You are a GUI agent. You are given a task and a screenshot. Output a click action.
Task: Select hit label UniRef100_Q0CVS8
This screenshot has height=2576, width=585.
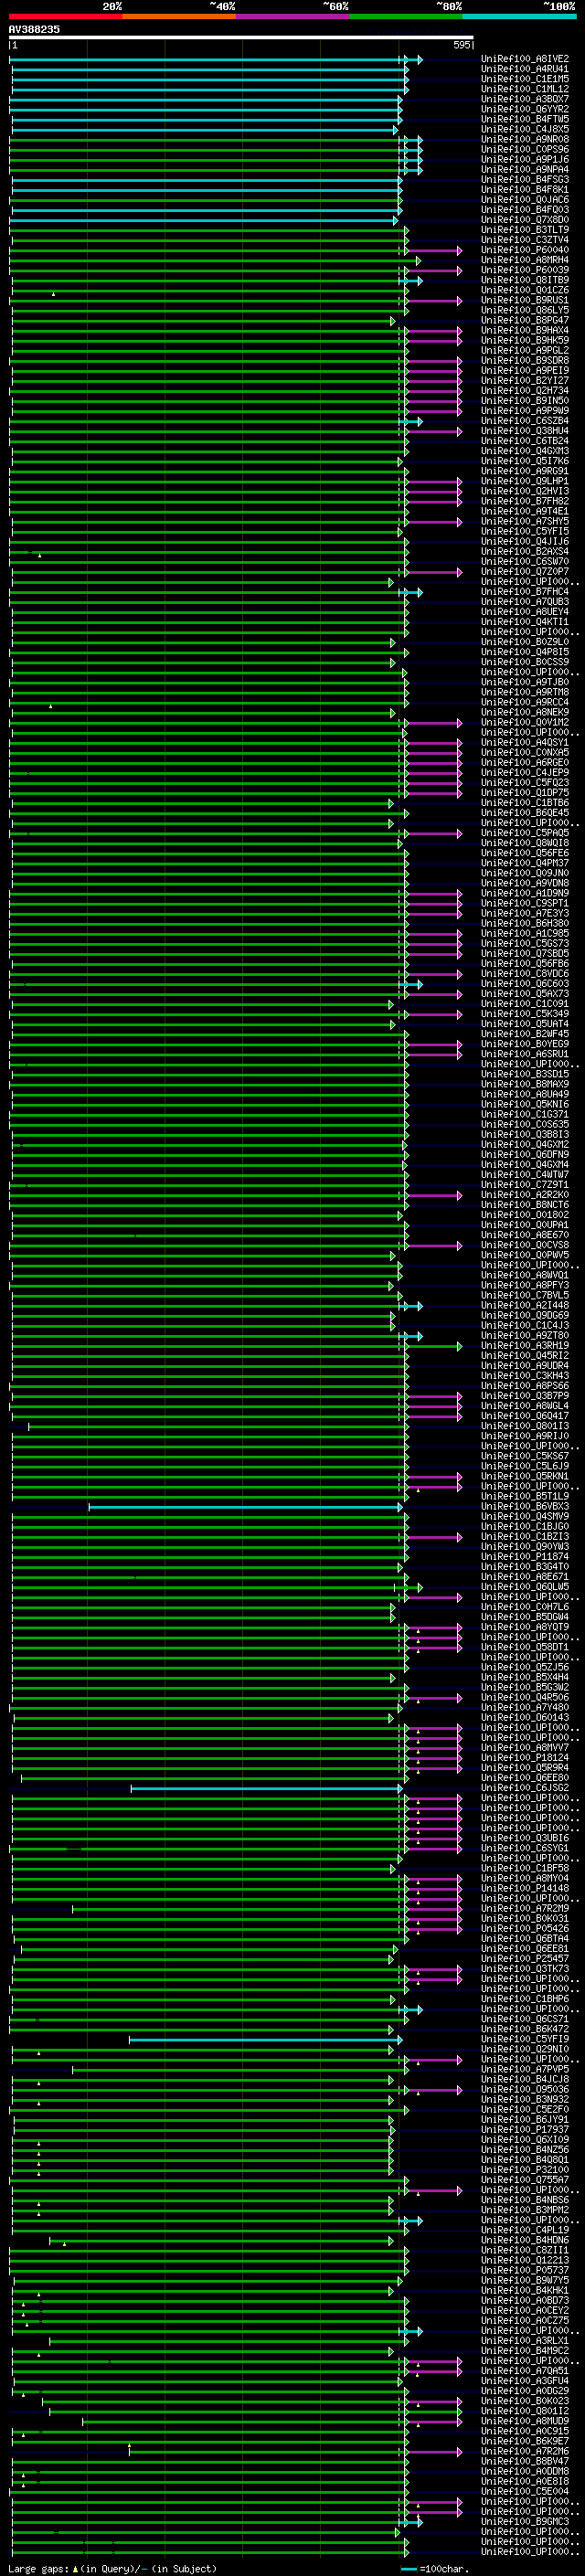[x=525, y=1245]
